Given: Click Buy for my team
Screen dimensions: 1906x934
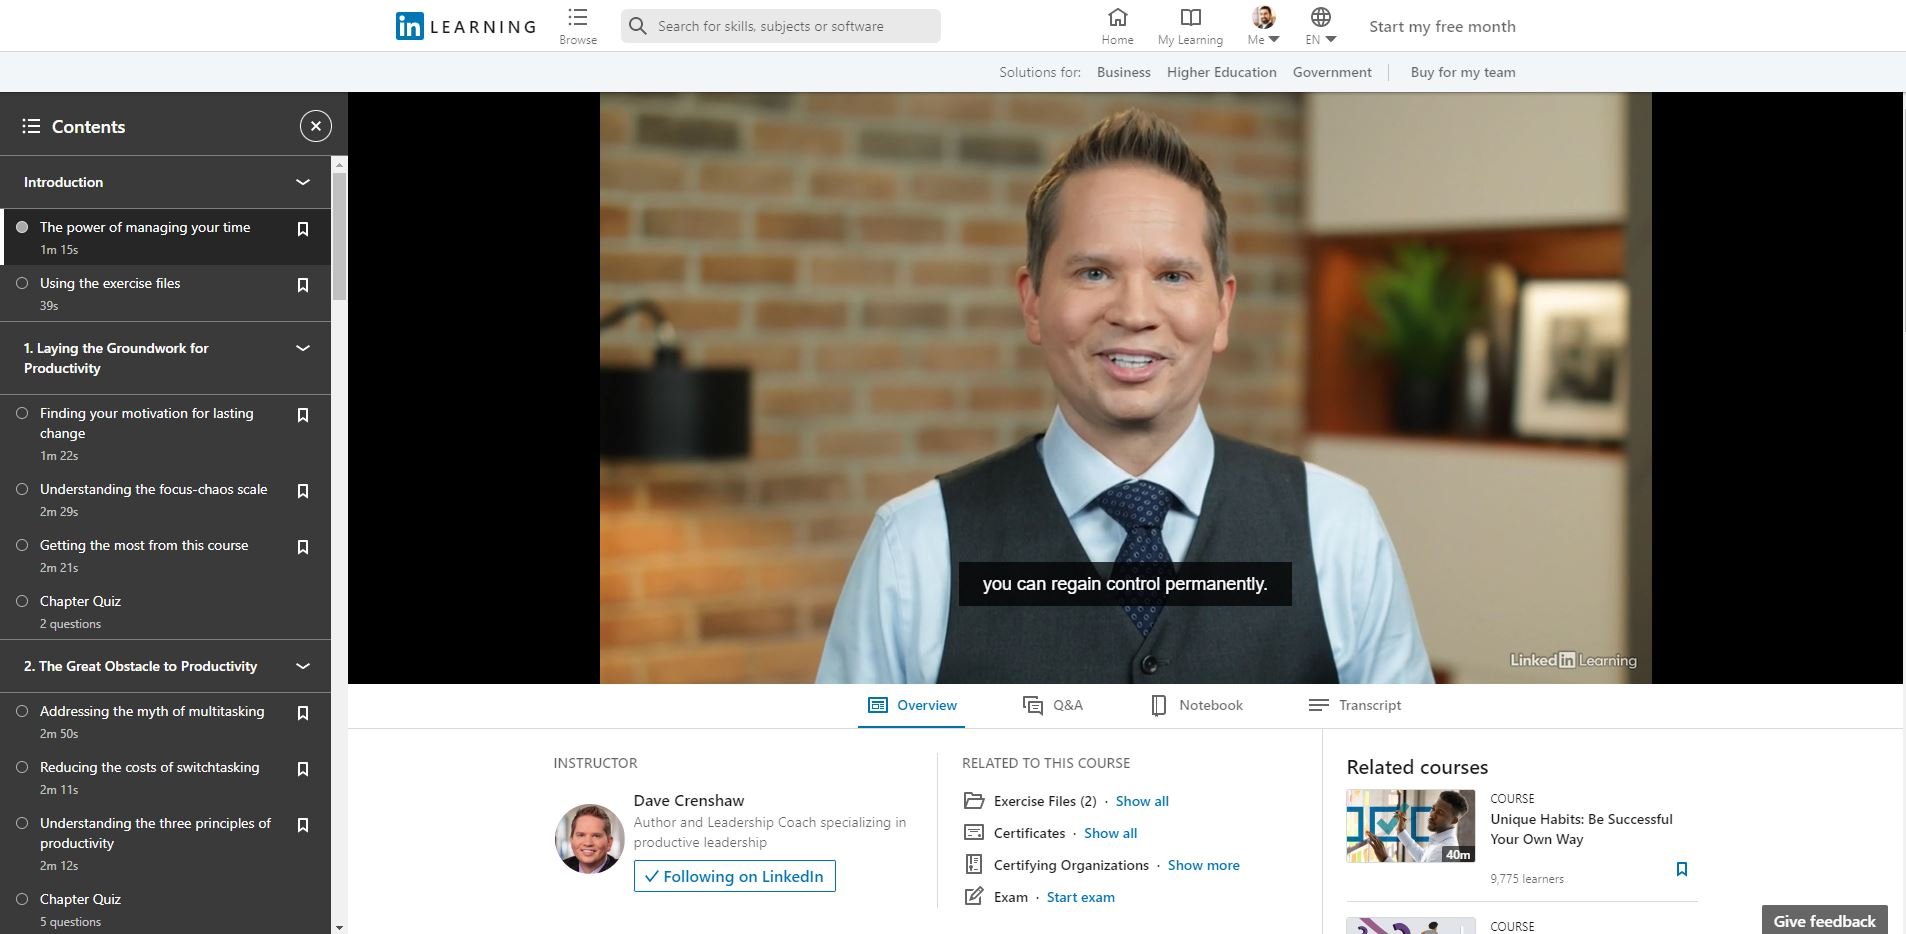Looking at the screenshot, I should 1463,72.
